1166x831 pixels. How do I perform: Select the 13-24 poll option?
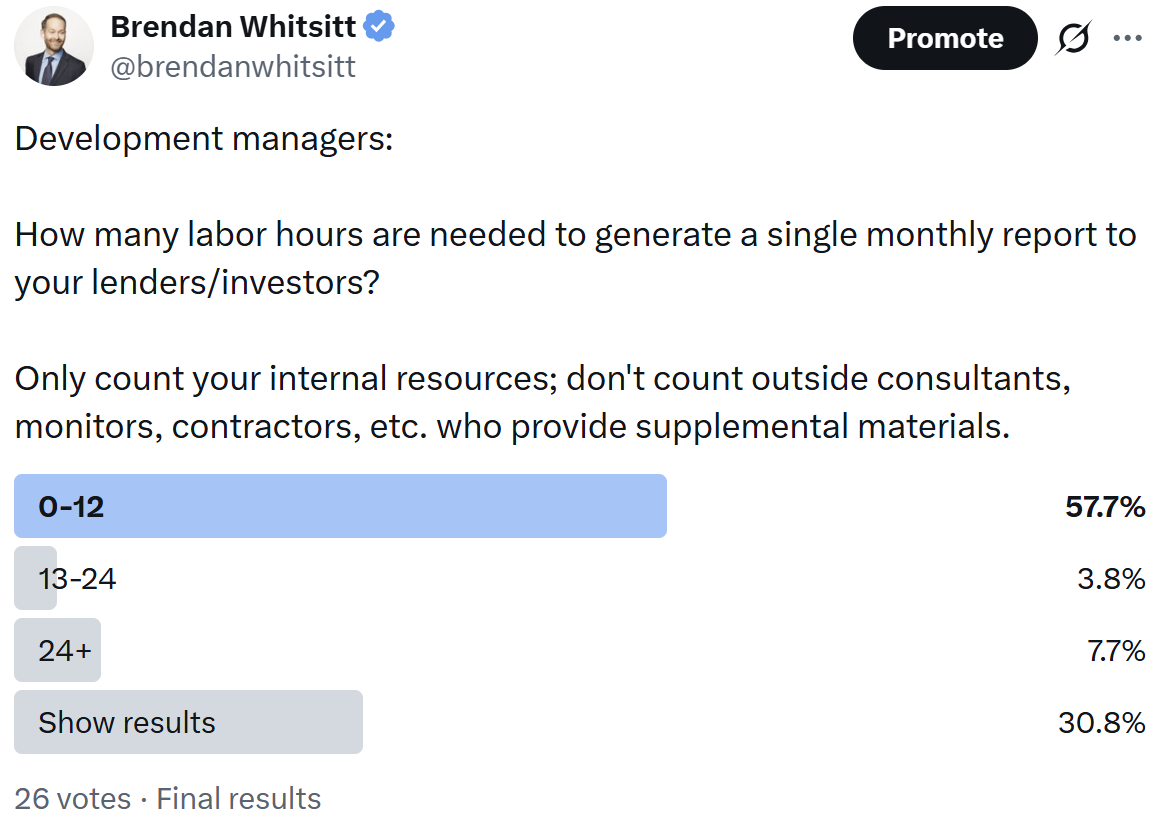pos(77,578)
